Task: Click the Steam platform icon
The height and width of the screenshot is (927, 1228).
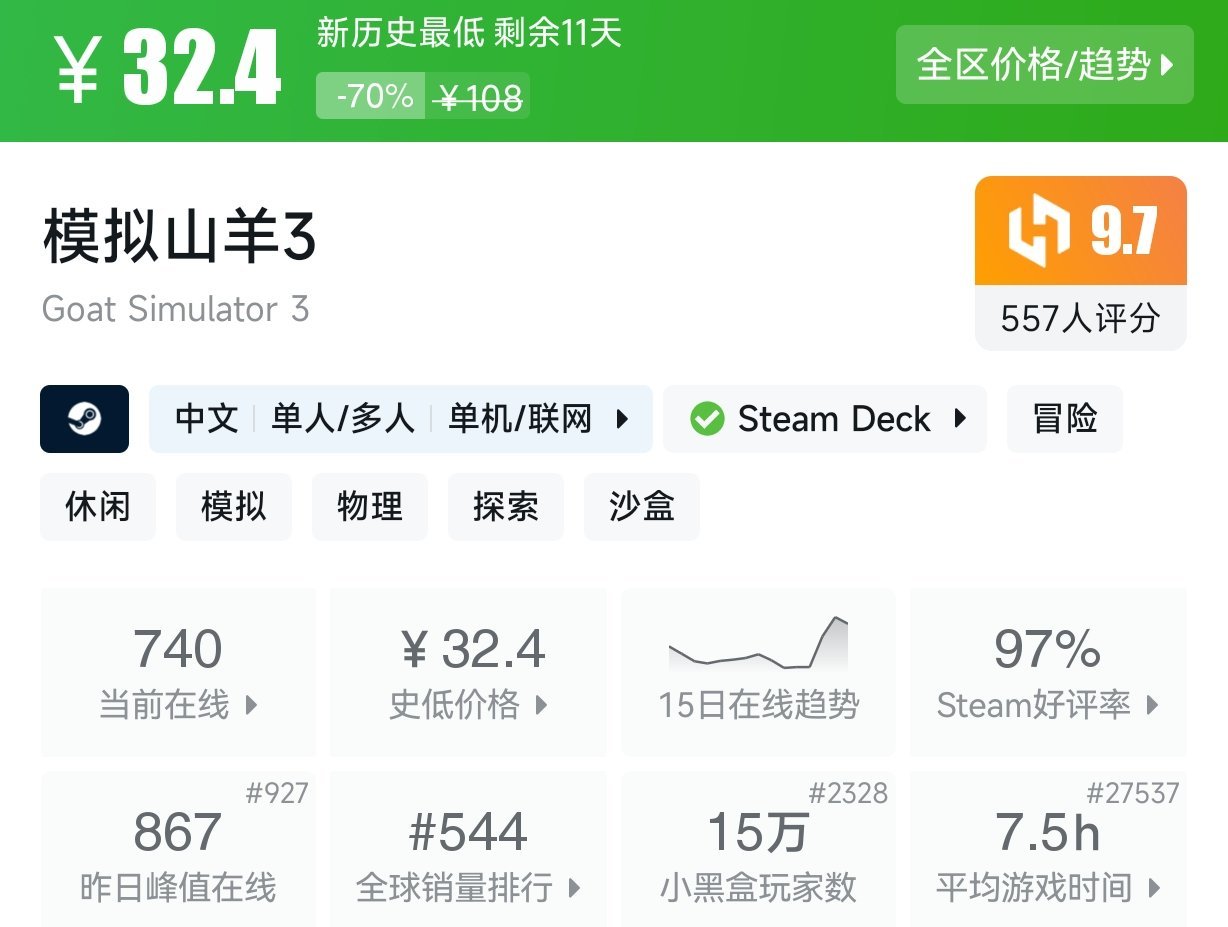Action: pyautogui.click(x=84, y=419)
